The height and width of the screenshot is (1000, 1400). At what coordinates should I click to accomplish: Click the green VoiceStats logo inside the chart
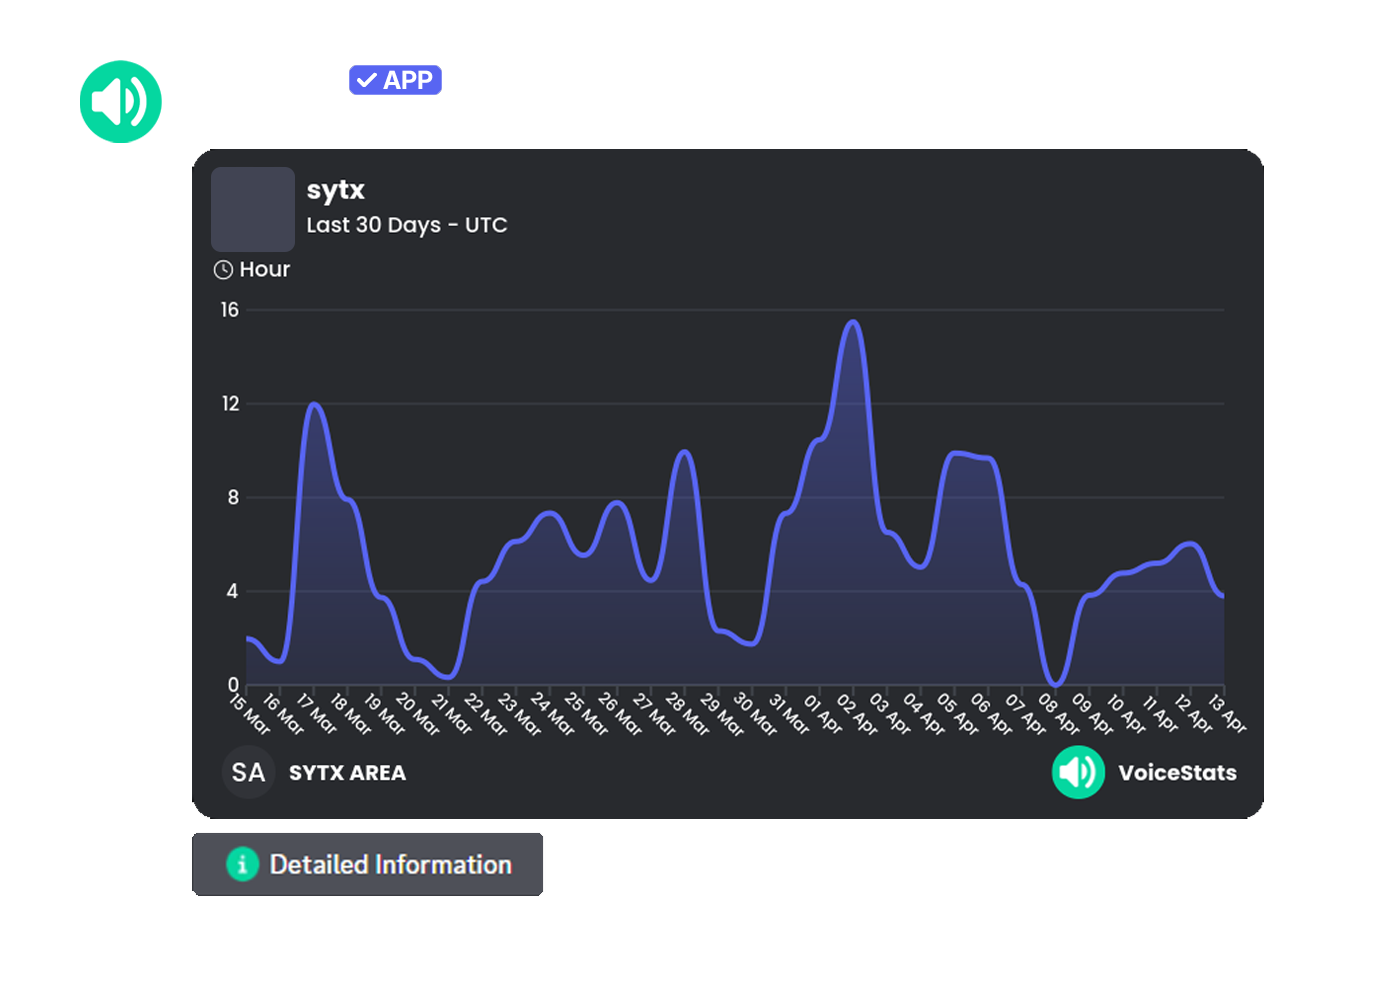(x=1078, y=772)
